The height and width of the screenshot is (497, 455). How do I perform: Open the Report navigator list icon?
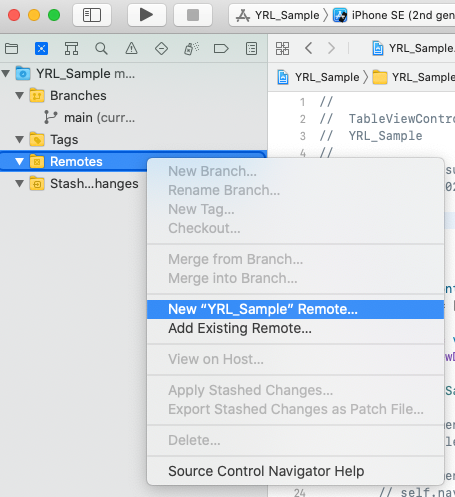(x=251, y=49)
